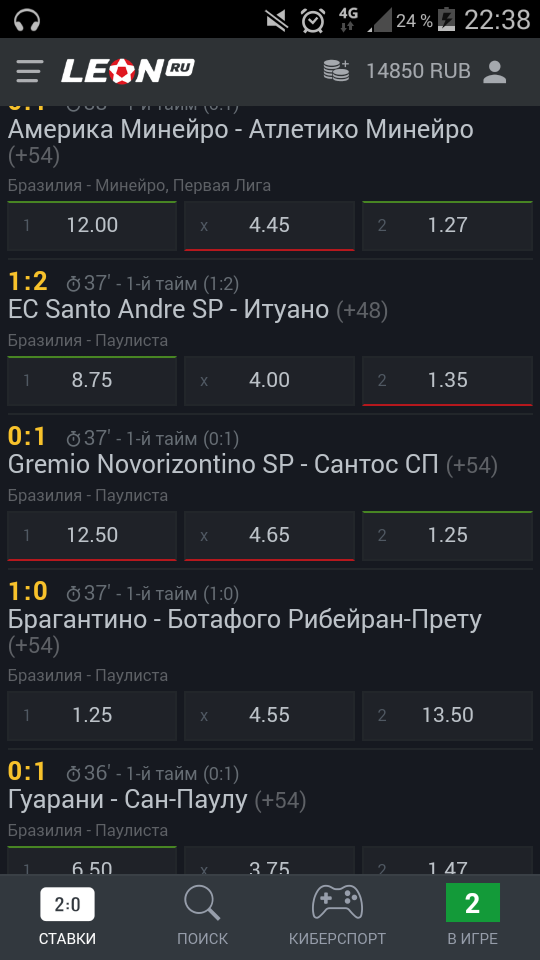Tap the 14850 RUB balance

[x=418, y=71]
